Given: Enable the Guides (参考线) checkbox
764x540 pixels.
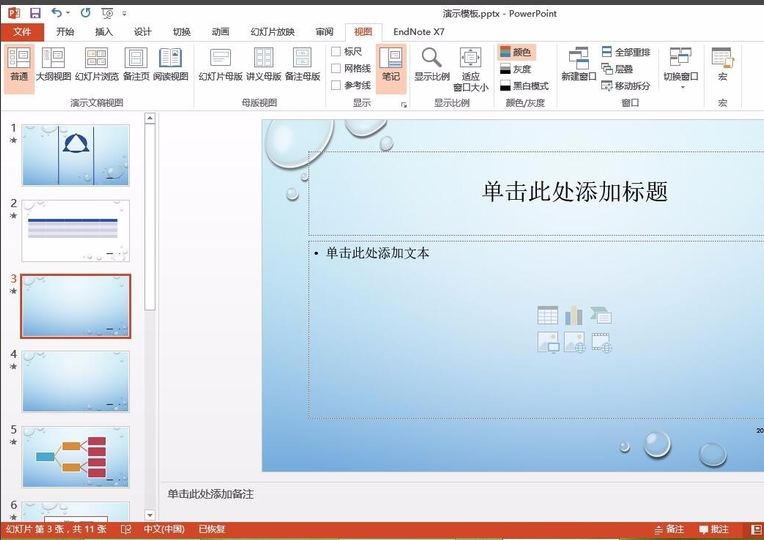Looking at the screenshot, I should point(336,85).
